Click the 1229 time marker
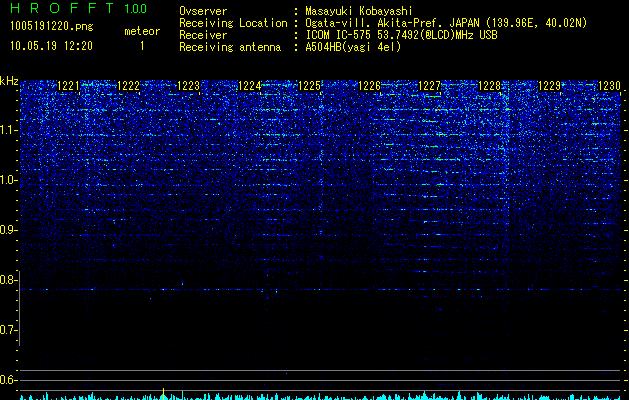Image resolution: width=629 pixels, height=400 pixels. (549, 85)
